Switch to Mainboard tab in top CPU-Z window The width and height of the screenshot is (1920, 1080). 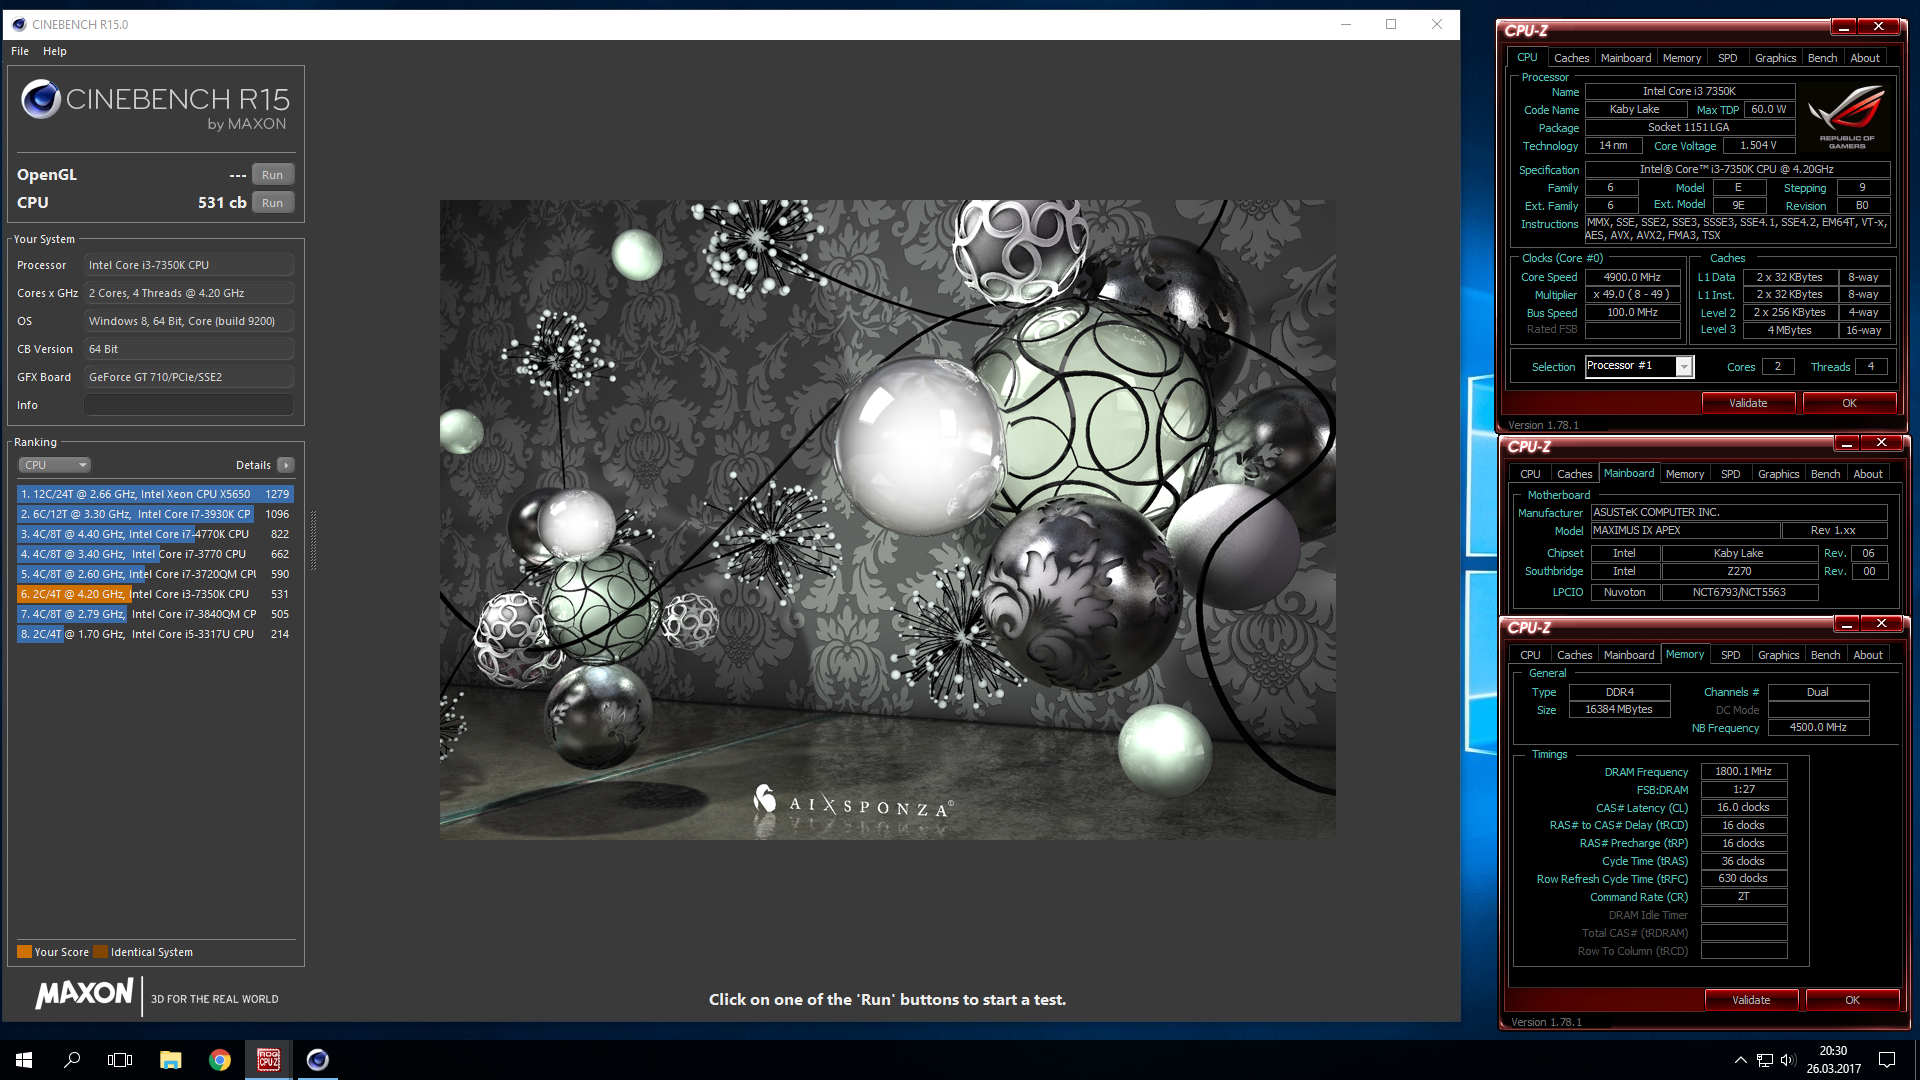1626,58
